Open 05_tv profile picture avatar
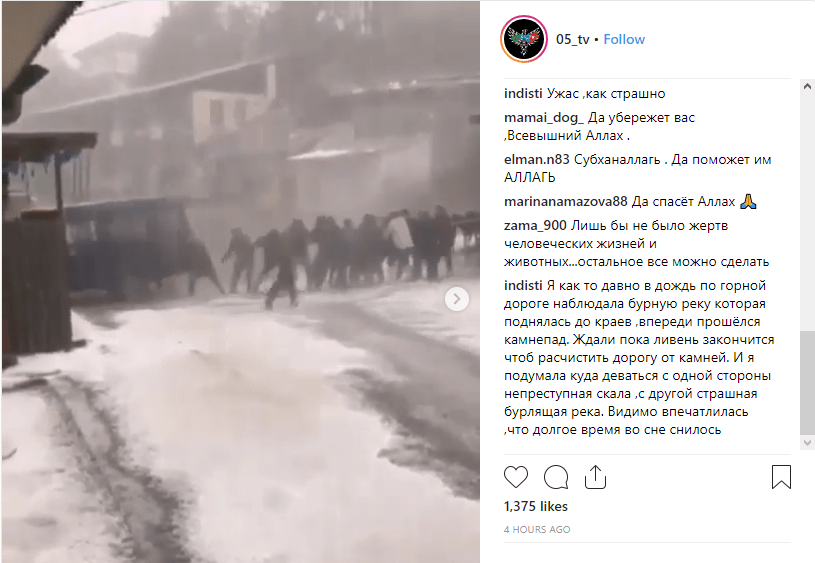815x563 pixels. [524, 39]
